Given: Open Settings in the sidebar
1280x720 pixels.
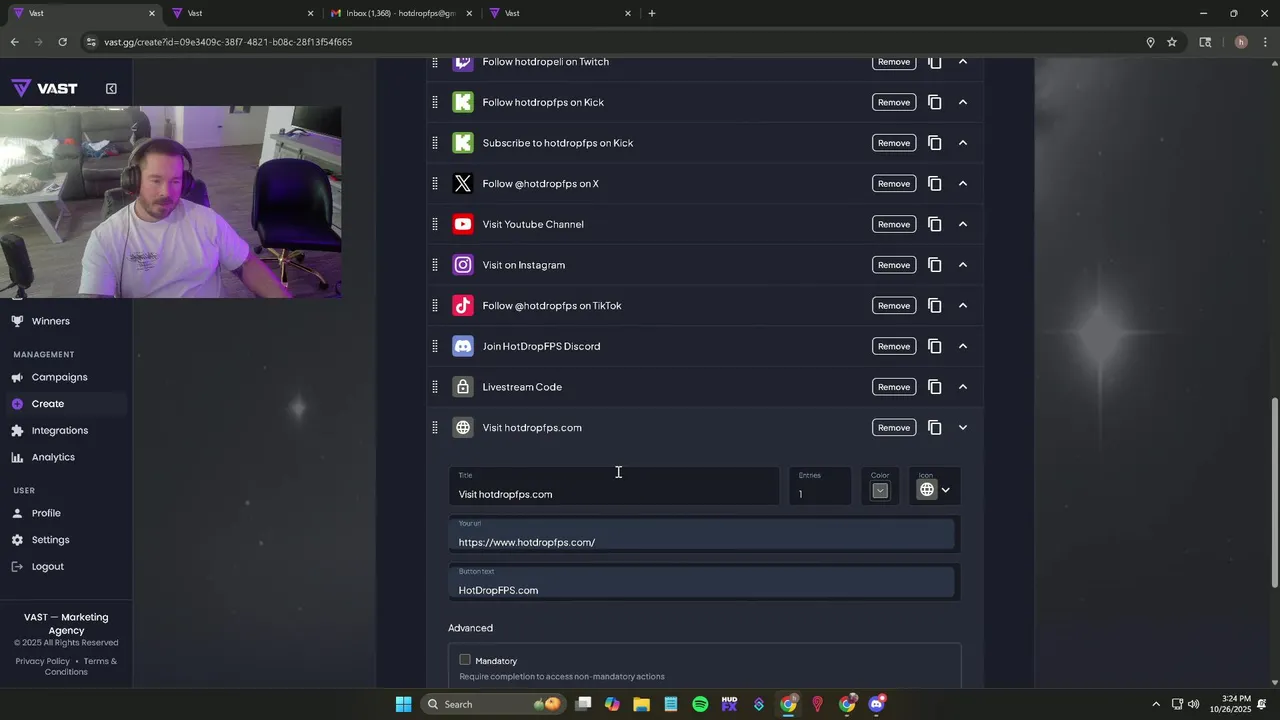Looking at the screenshot, I should pyautogui.click(x=50, y=540).
